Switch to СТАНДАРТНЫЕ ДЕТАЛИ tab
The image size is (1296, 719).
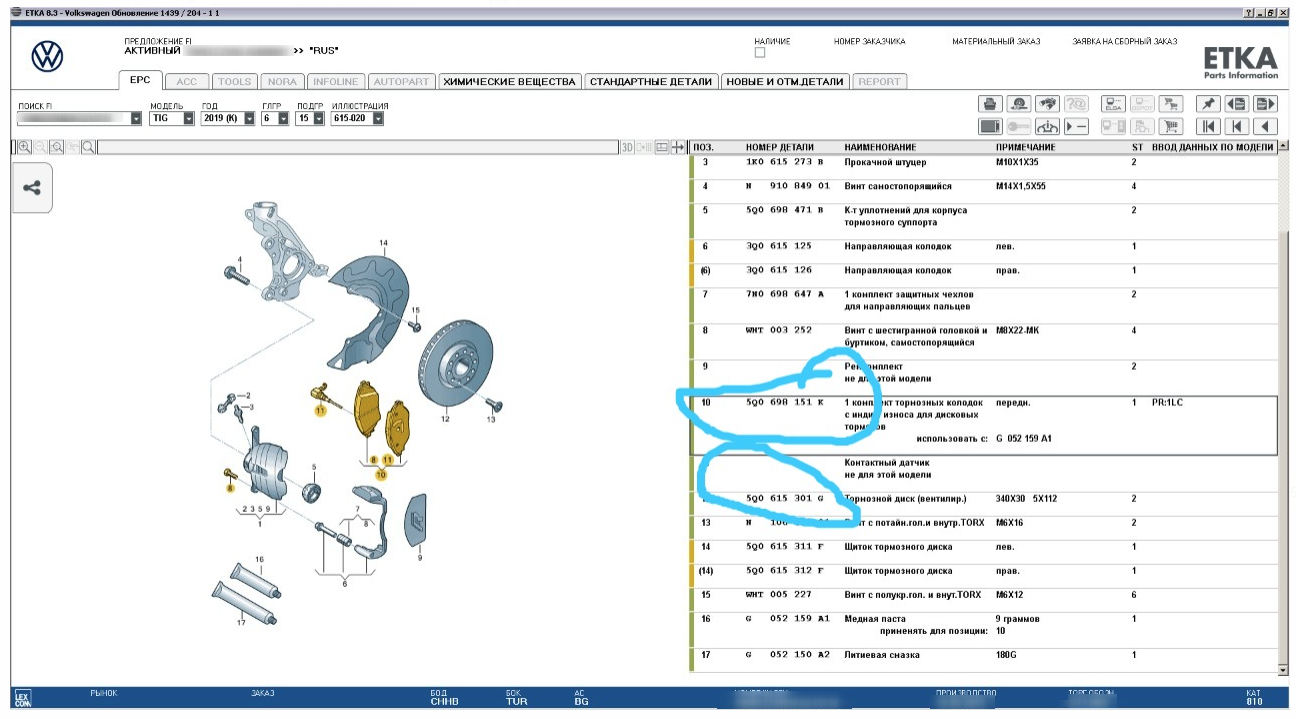coord(651,82)
